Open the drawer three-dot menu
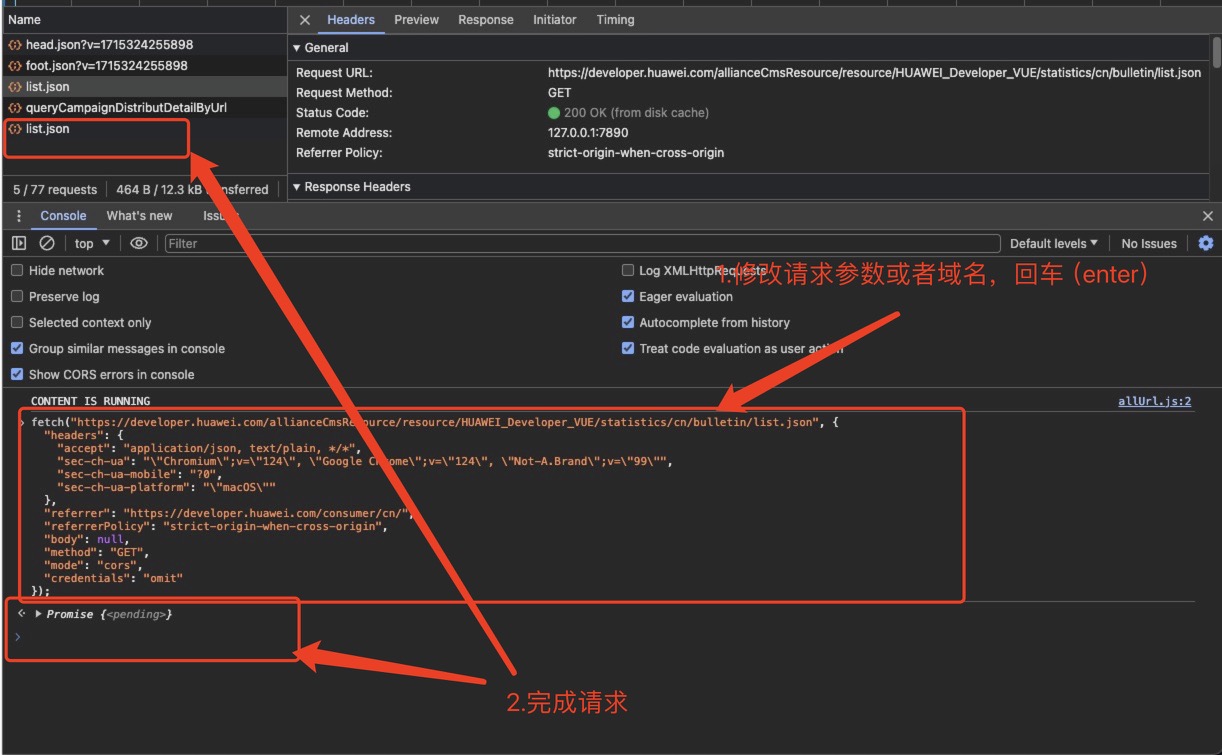Viewport: 1222px width, 755px height. 18,216
